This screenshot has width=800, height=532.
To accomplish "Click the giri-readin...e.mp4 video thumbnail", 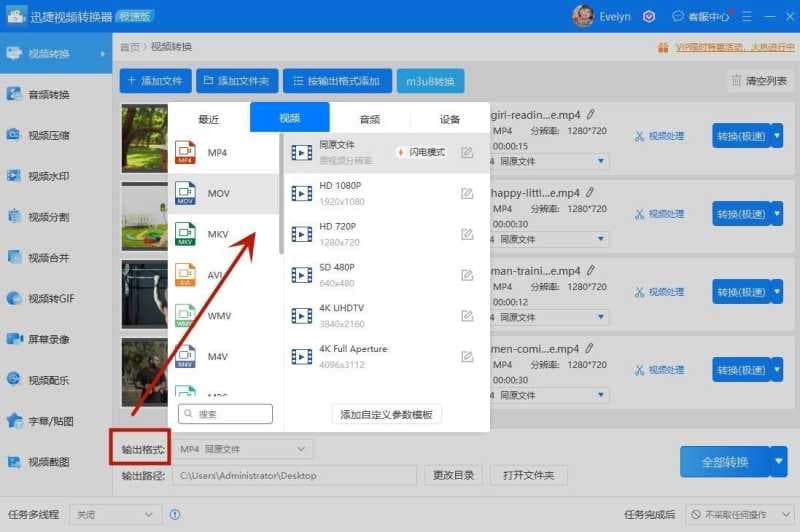I will coord(144,138).
